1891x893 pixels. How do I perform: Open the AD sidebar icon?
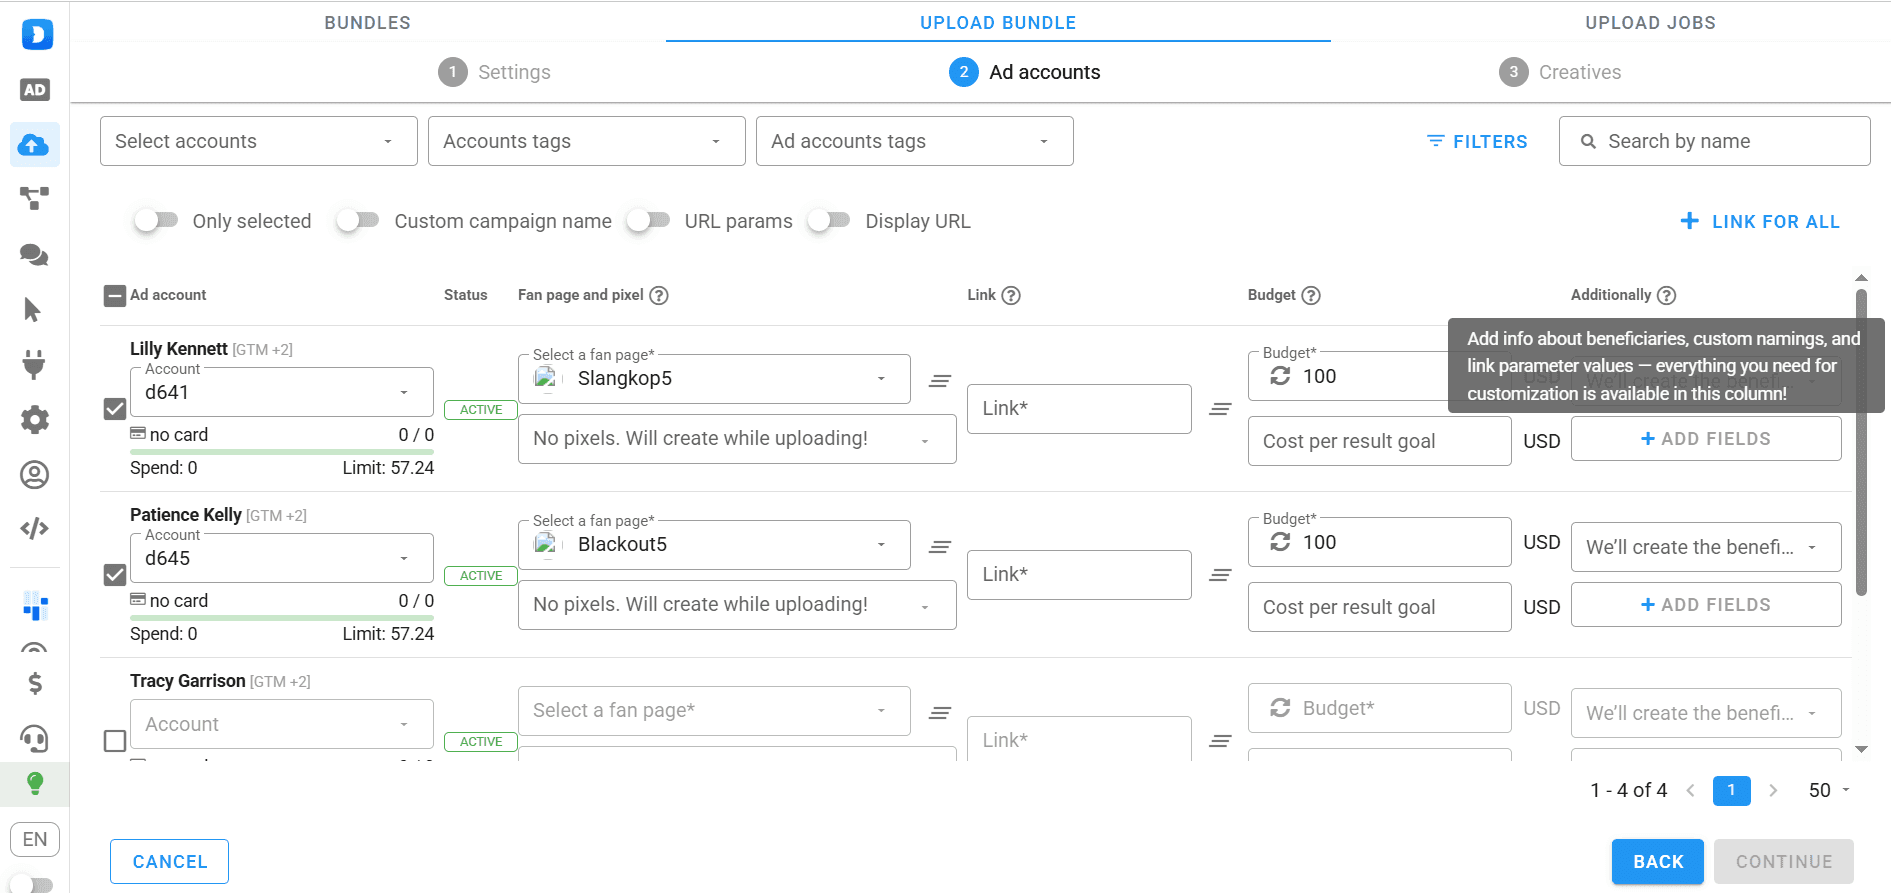(34, 90)
